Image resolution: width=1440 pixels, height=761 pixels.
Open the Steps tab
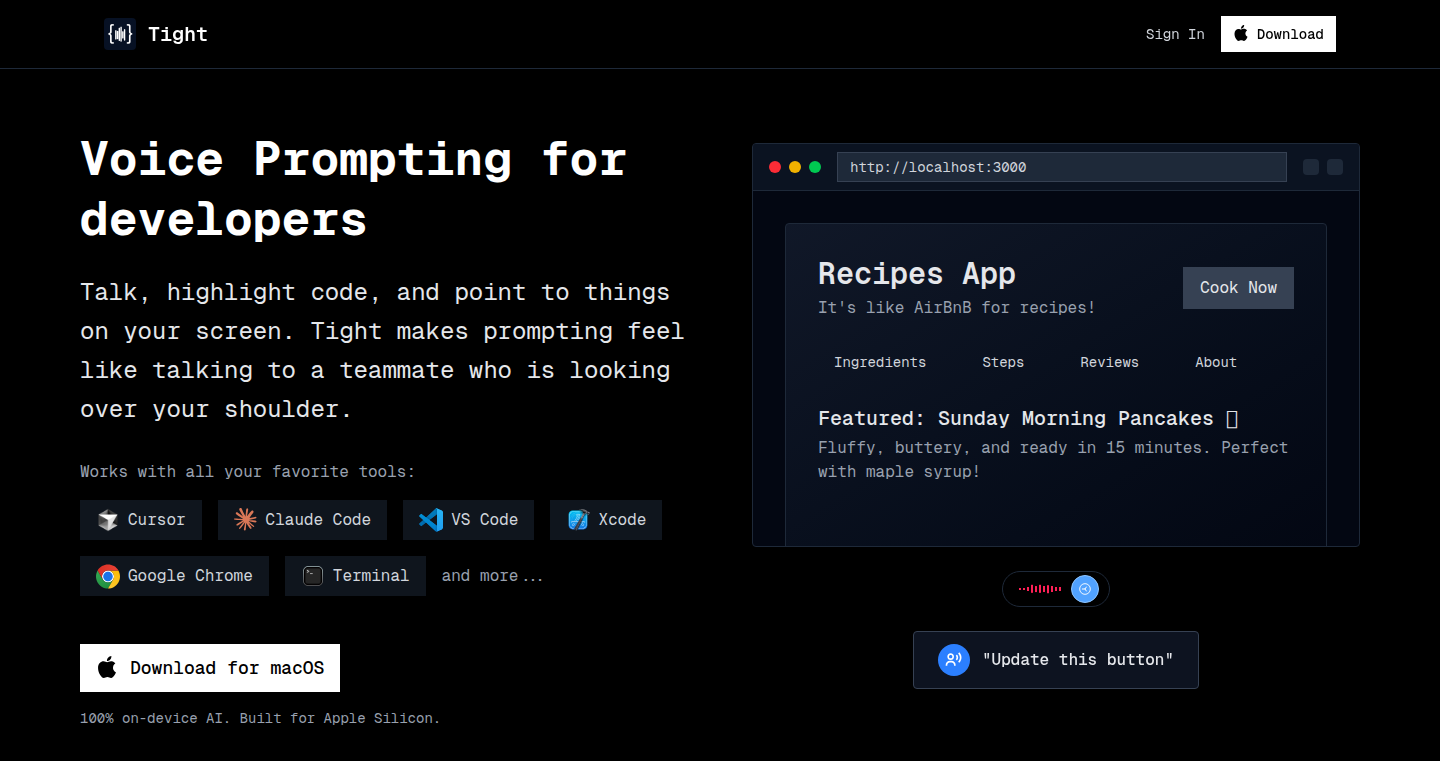tap(1003, 362)
